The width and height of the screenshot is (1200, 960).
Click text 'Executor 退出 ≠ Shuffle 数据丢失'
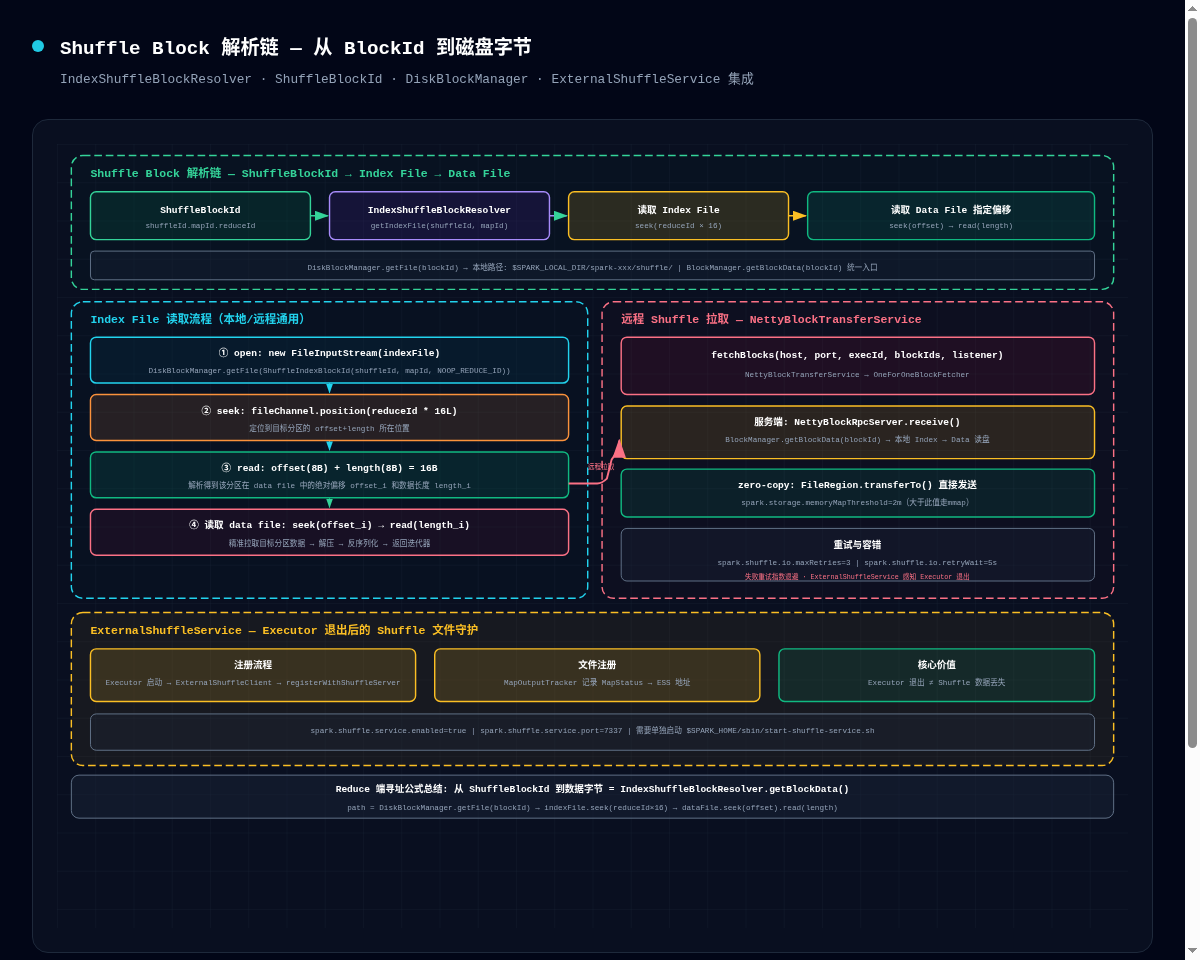(x=936, y=682)
